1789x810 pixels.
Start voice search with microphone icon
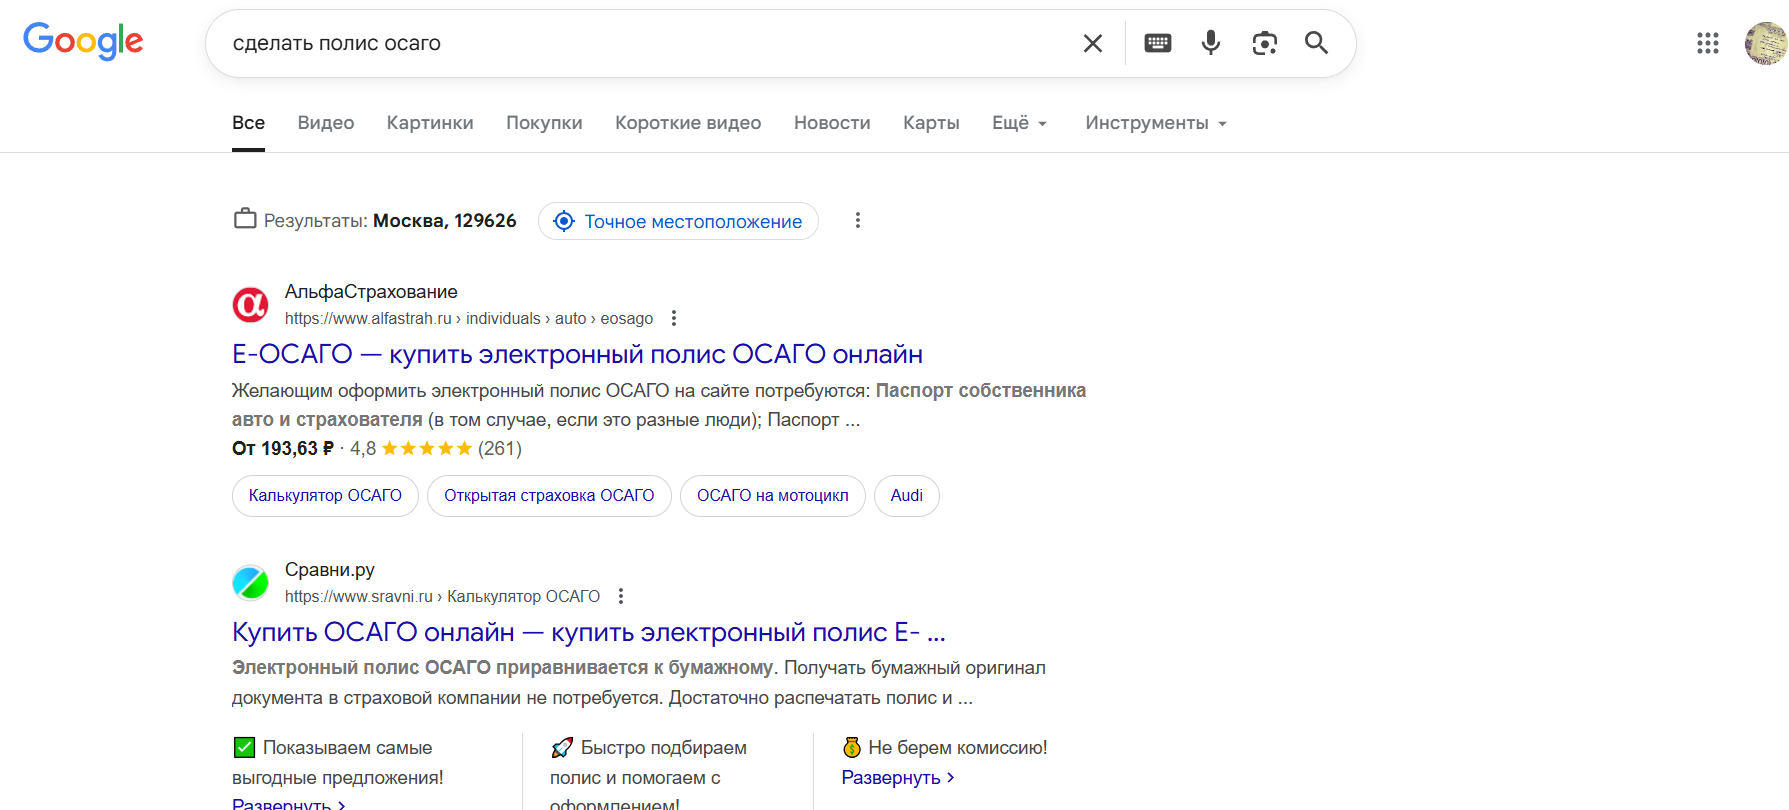tap(1210, 43)
